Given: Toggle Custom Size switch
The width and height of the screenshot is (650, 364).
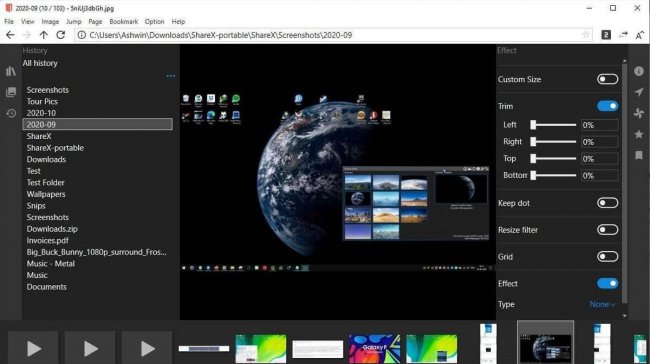Looking at the screenshot, I should tap(607, 79).
